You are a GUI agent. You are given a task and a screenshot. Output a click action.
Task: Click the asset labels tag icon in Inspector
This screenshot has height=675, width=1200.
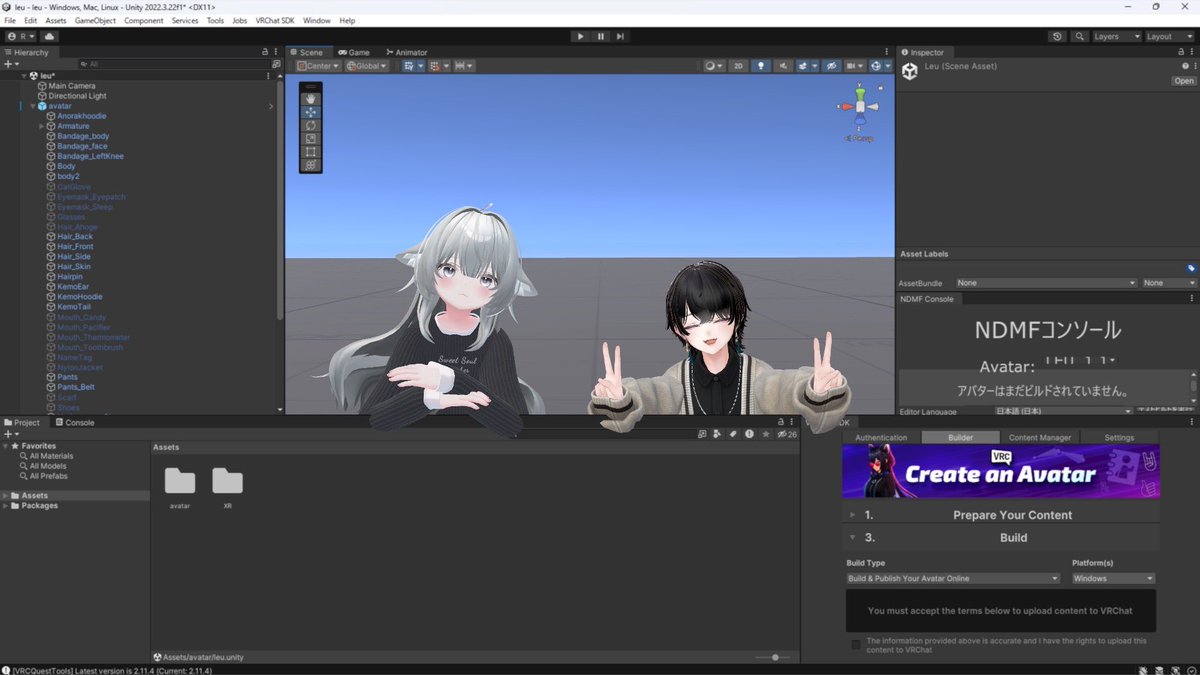pos(1191,268)
